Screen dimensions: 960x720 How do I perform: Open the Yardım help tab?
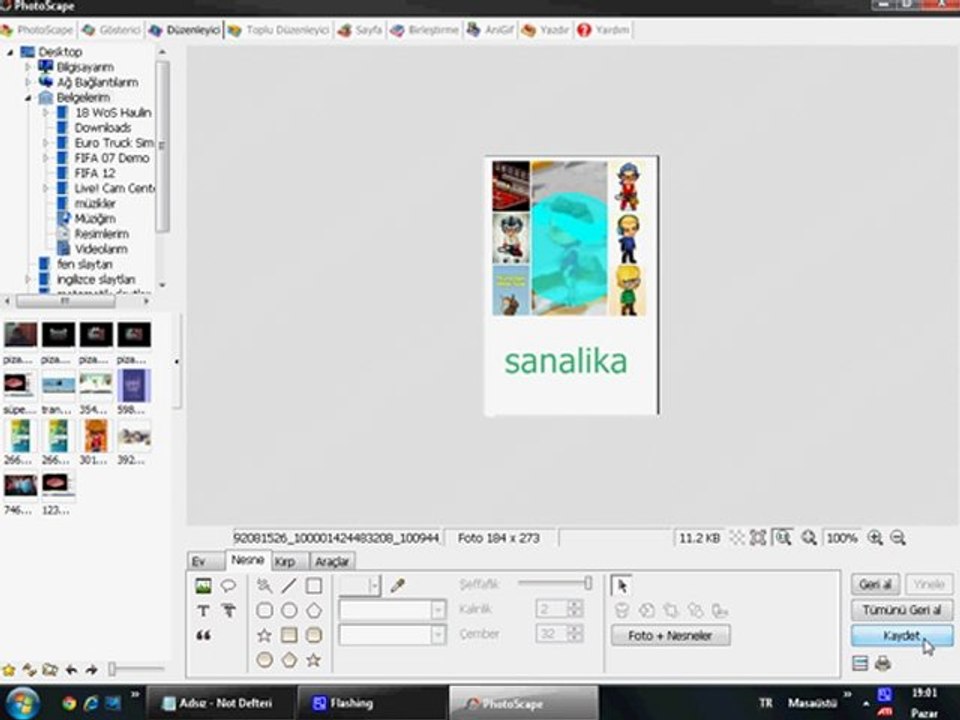604,29
